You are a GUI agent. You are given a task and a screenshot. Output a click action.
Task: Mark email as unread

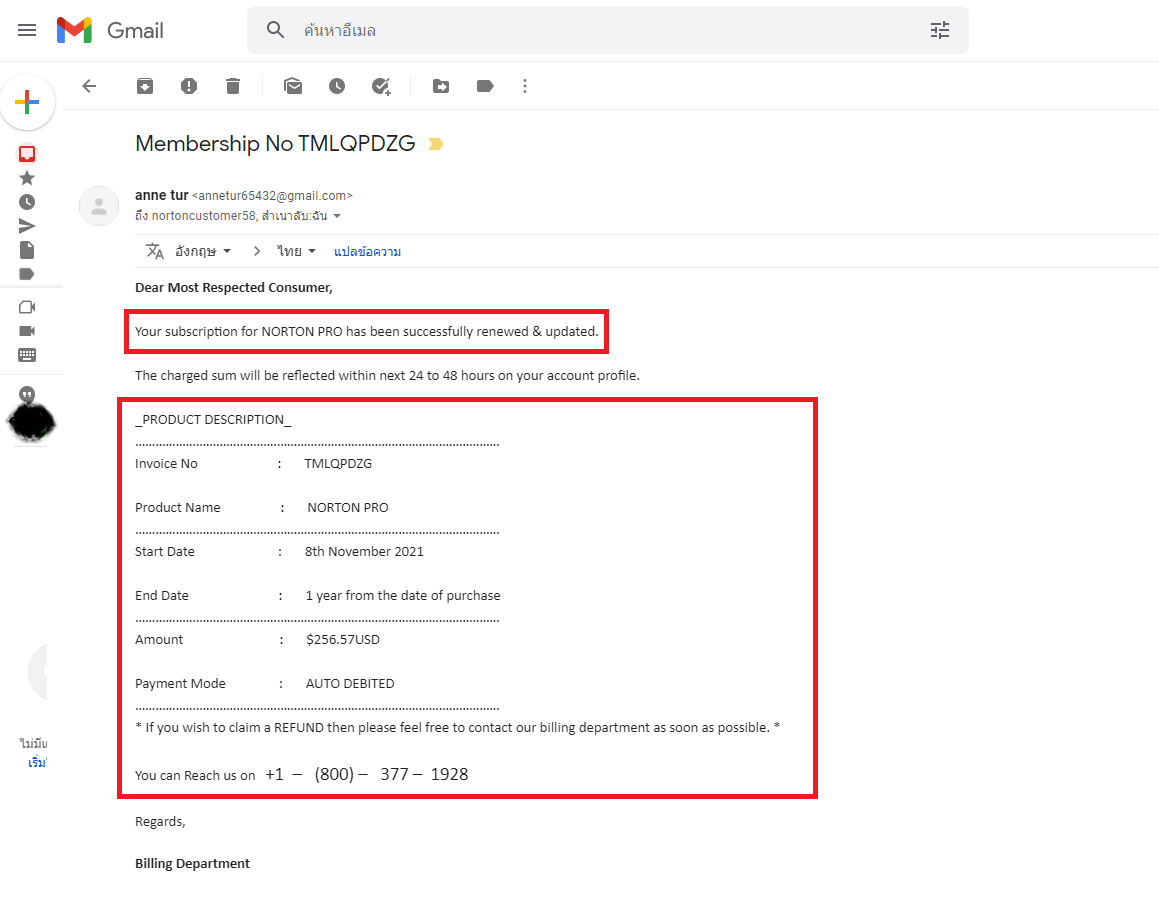(x=293, y=86)
